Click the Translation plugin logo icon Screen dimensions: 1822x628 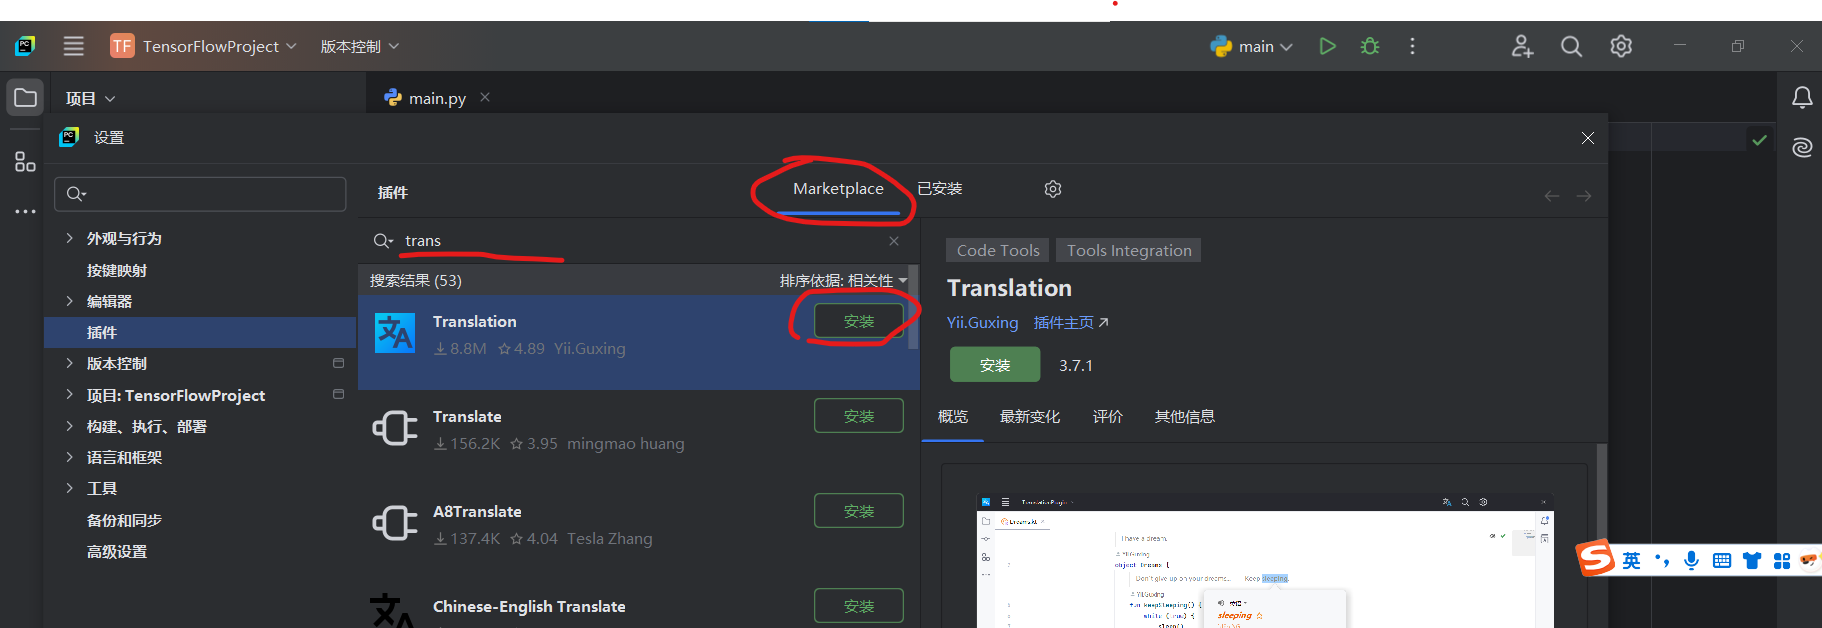click(x=395, y=333)
